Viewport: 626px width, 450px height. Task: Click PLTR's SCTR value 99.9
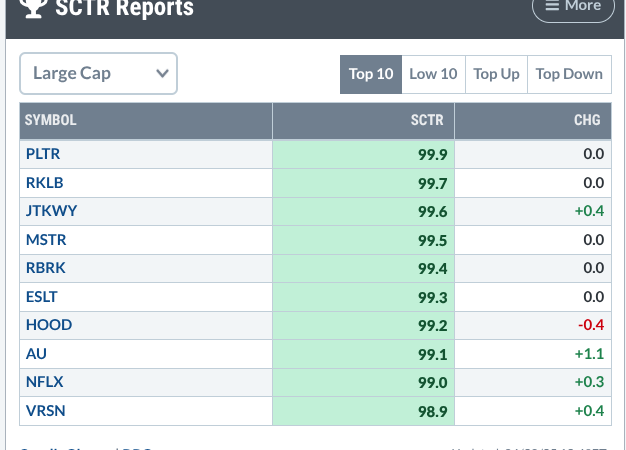coord(432,155)
